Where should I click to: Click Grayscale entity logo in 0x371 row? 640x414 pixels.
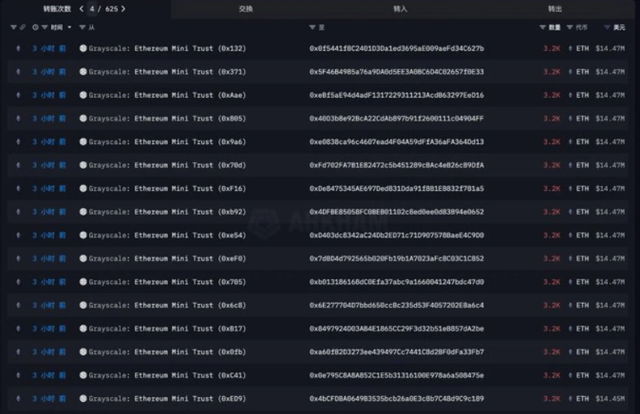83,72
